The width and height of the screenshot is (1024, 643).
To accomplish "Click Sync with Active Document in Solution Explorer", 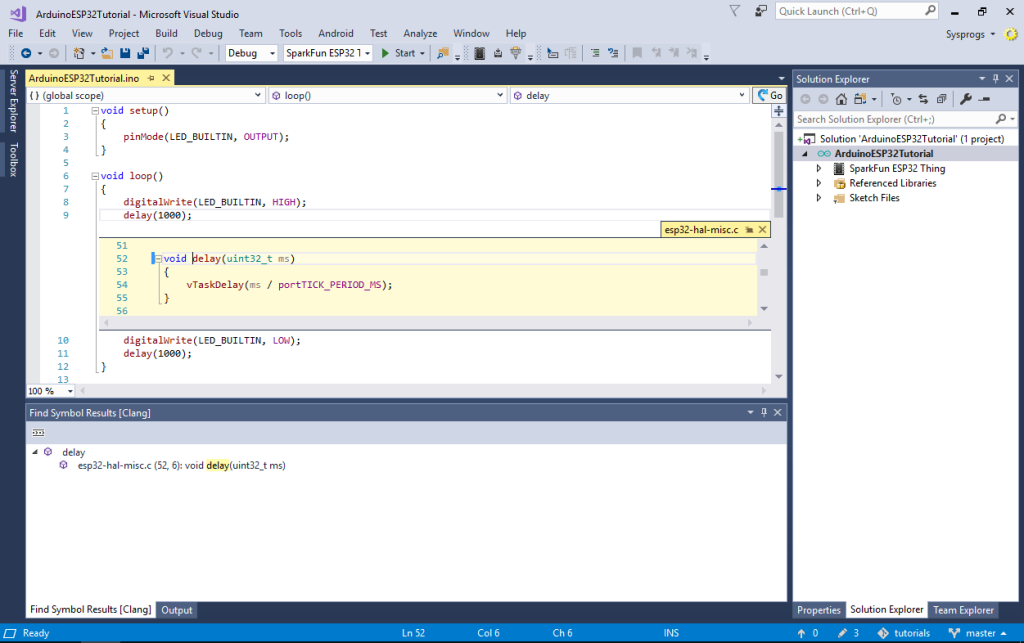I will coord(923,99).
